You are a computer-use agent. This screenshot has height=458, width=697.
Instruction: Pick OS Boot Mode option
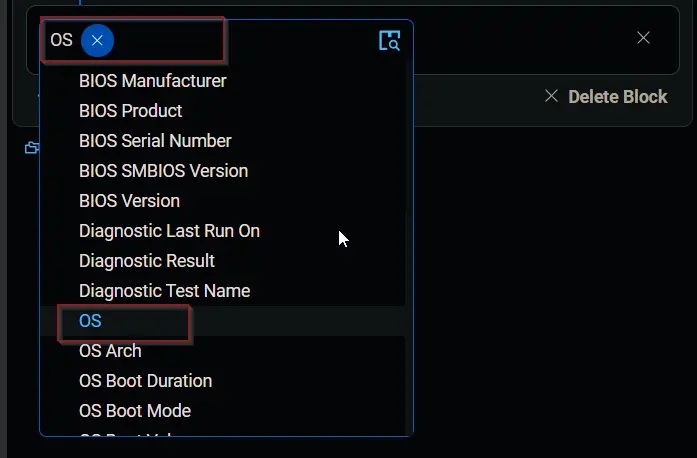pyautogui.click(x=135, y=411)
